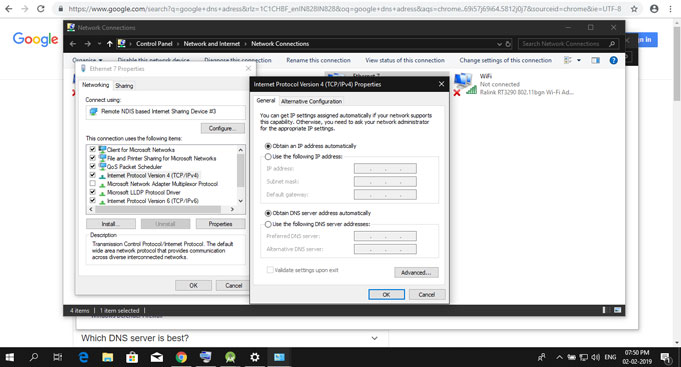Click 'View status of this connection'

[405, 60]
